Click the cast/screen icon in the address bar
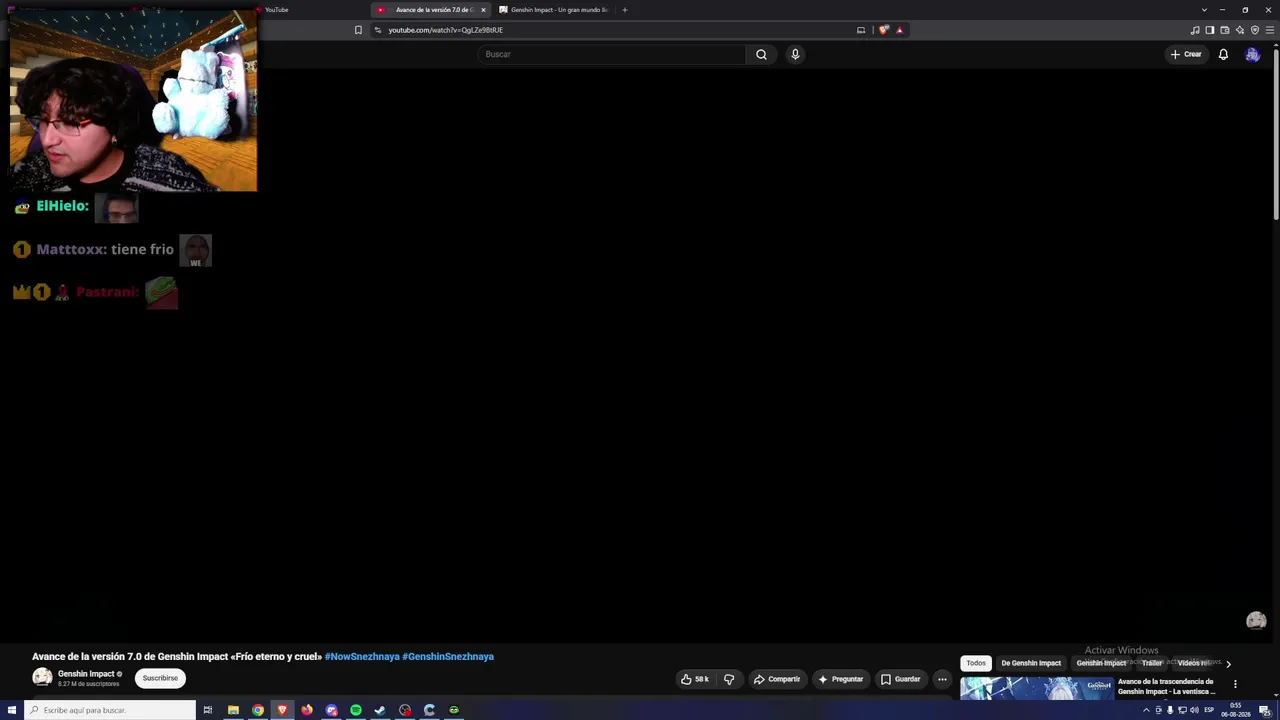The width and height of the screenshot is (1280, 720). (x=861, y=30)
